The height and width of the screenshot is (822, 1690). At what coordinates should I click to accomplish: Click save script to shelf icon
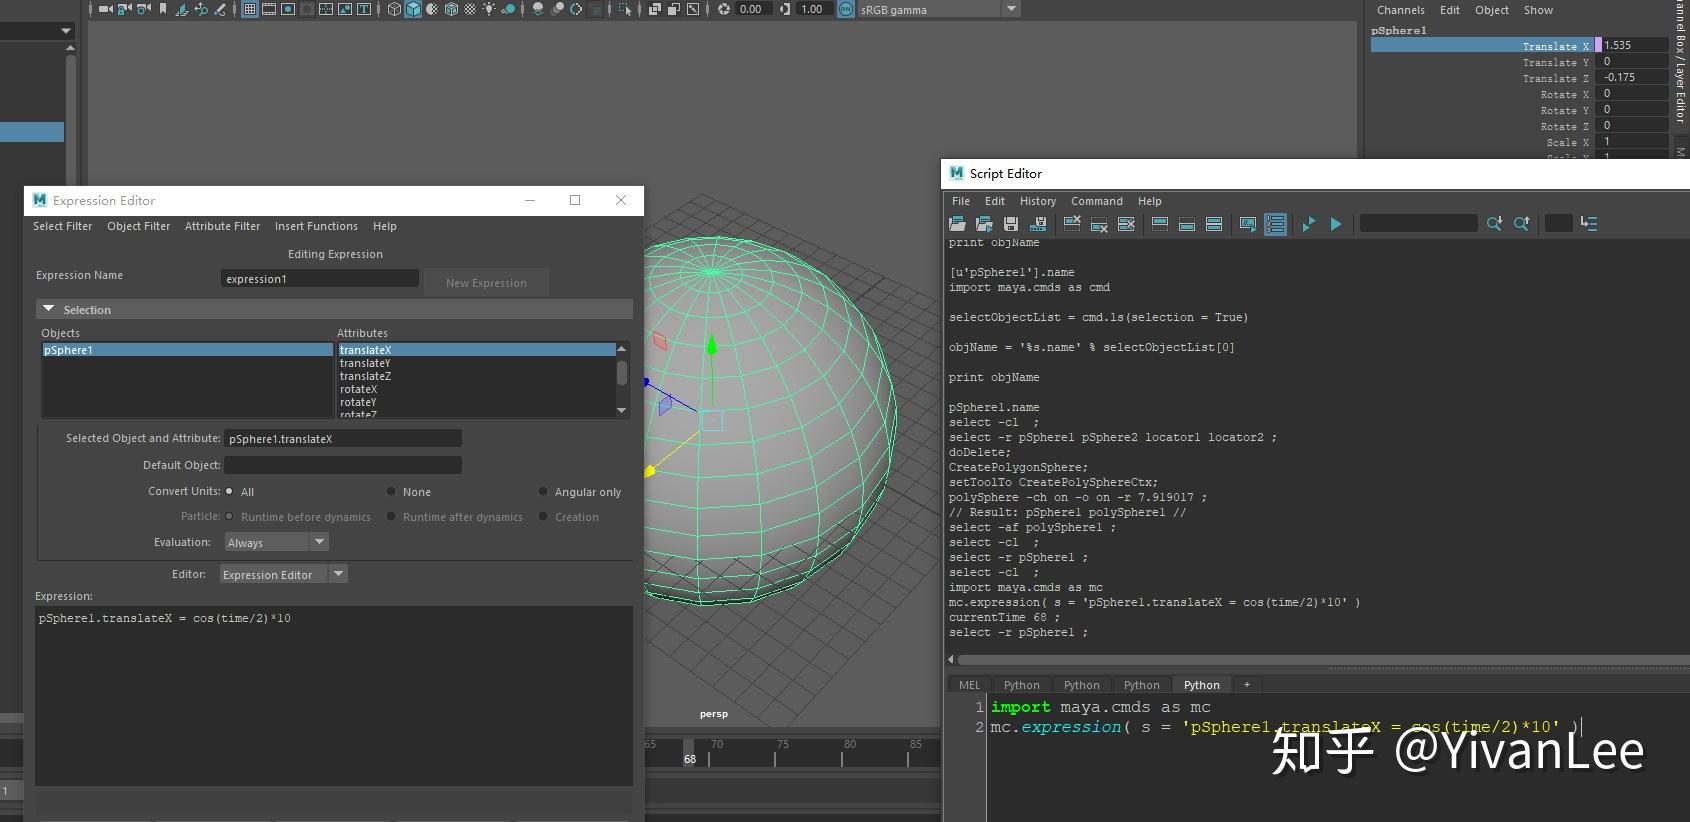tap(1038, 224)
